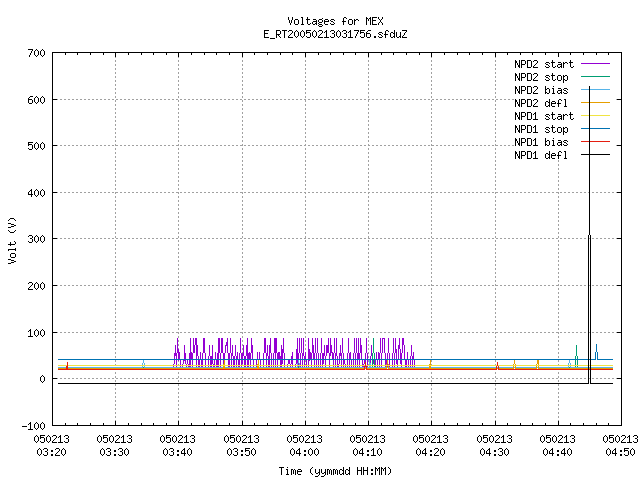This screenshot has width=640, height=480.
Task: Click the 'NPD2 defl' legend label
Action: [541, 103]
